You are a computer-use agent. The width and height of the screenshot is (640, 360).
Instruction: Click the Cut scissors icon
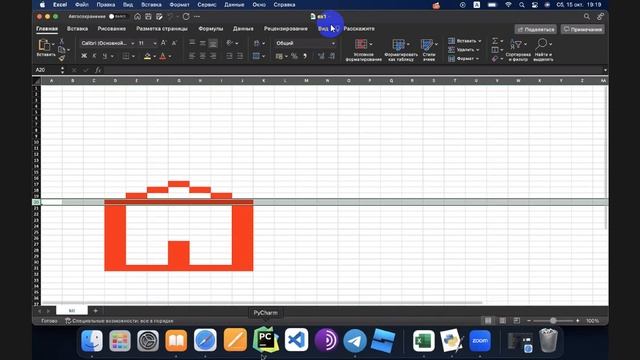tap(62, 41)
